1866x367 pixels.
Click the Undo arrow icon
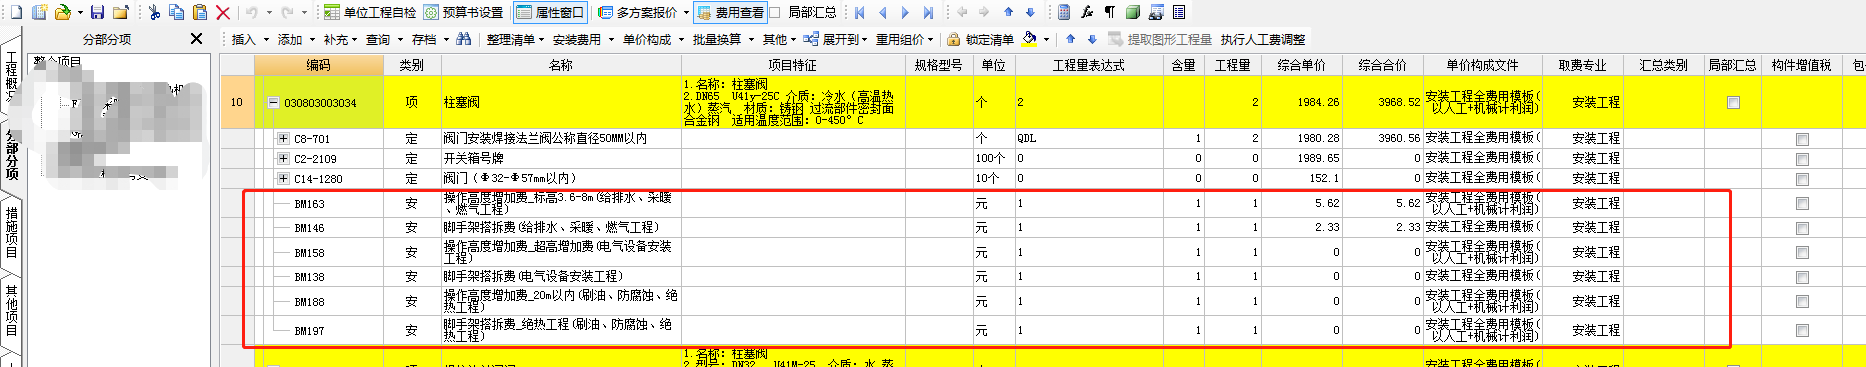[x=252, y=12]
